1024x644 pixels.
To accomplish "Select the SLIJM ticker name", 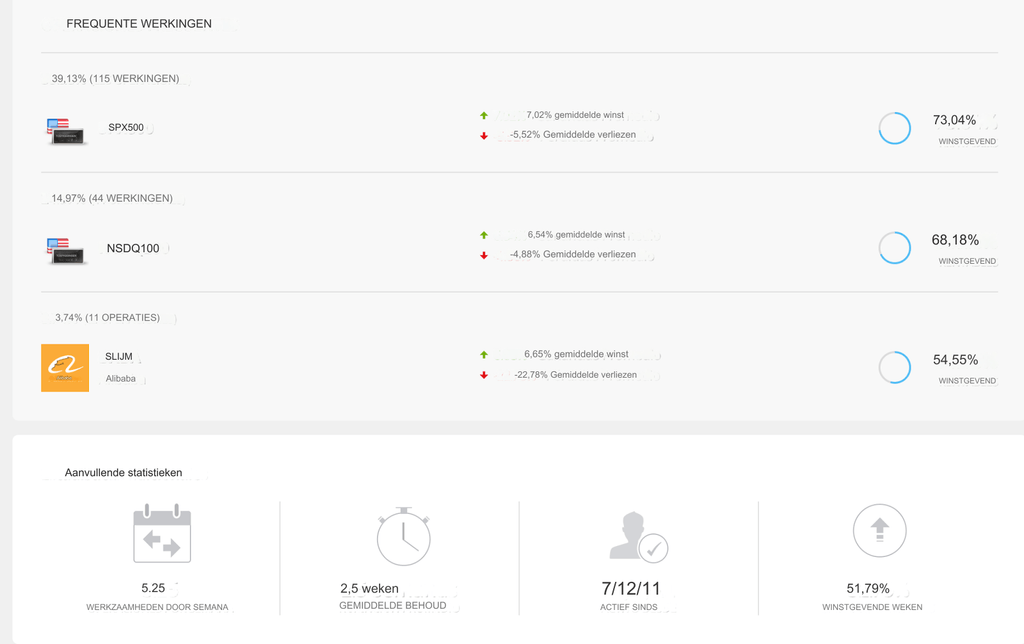I will tap(119, 357).
